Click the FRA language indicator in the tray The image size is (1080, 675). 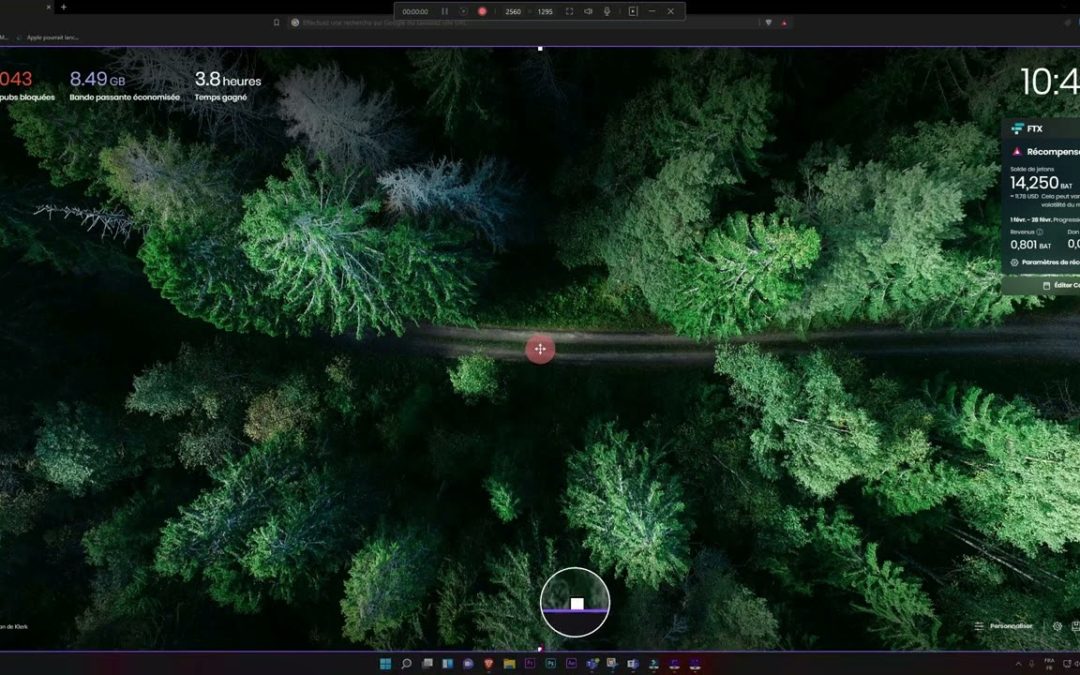(x=1049, y=664)
